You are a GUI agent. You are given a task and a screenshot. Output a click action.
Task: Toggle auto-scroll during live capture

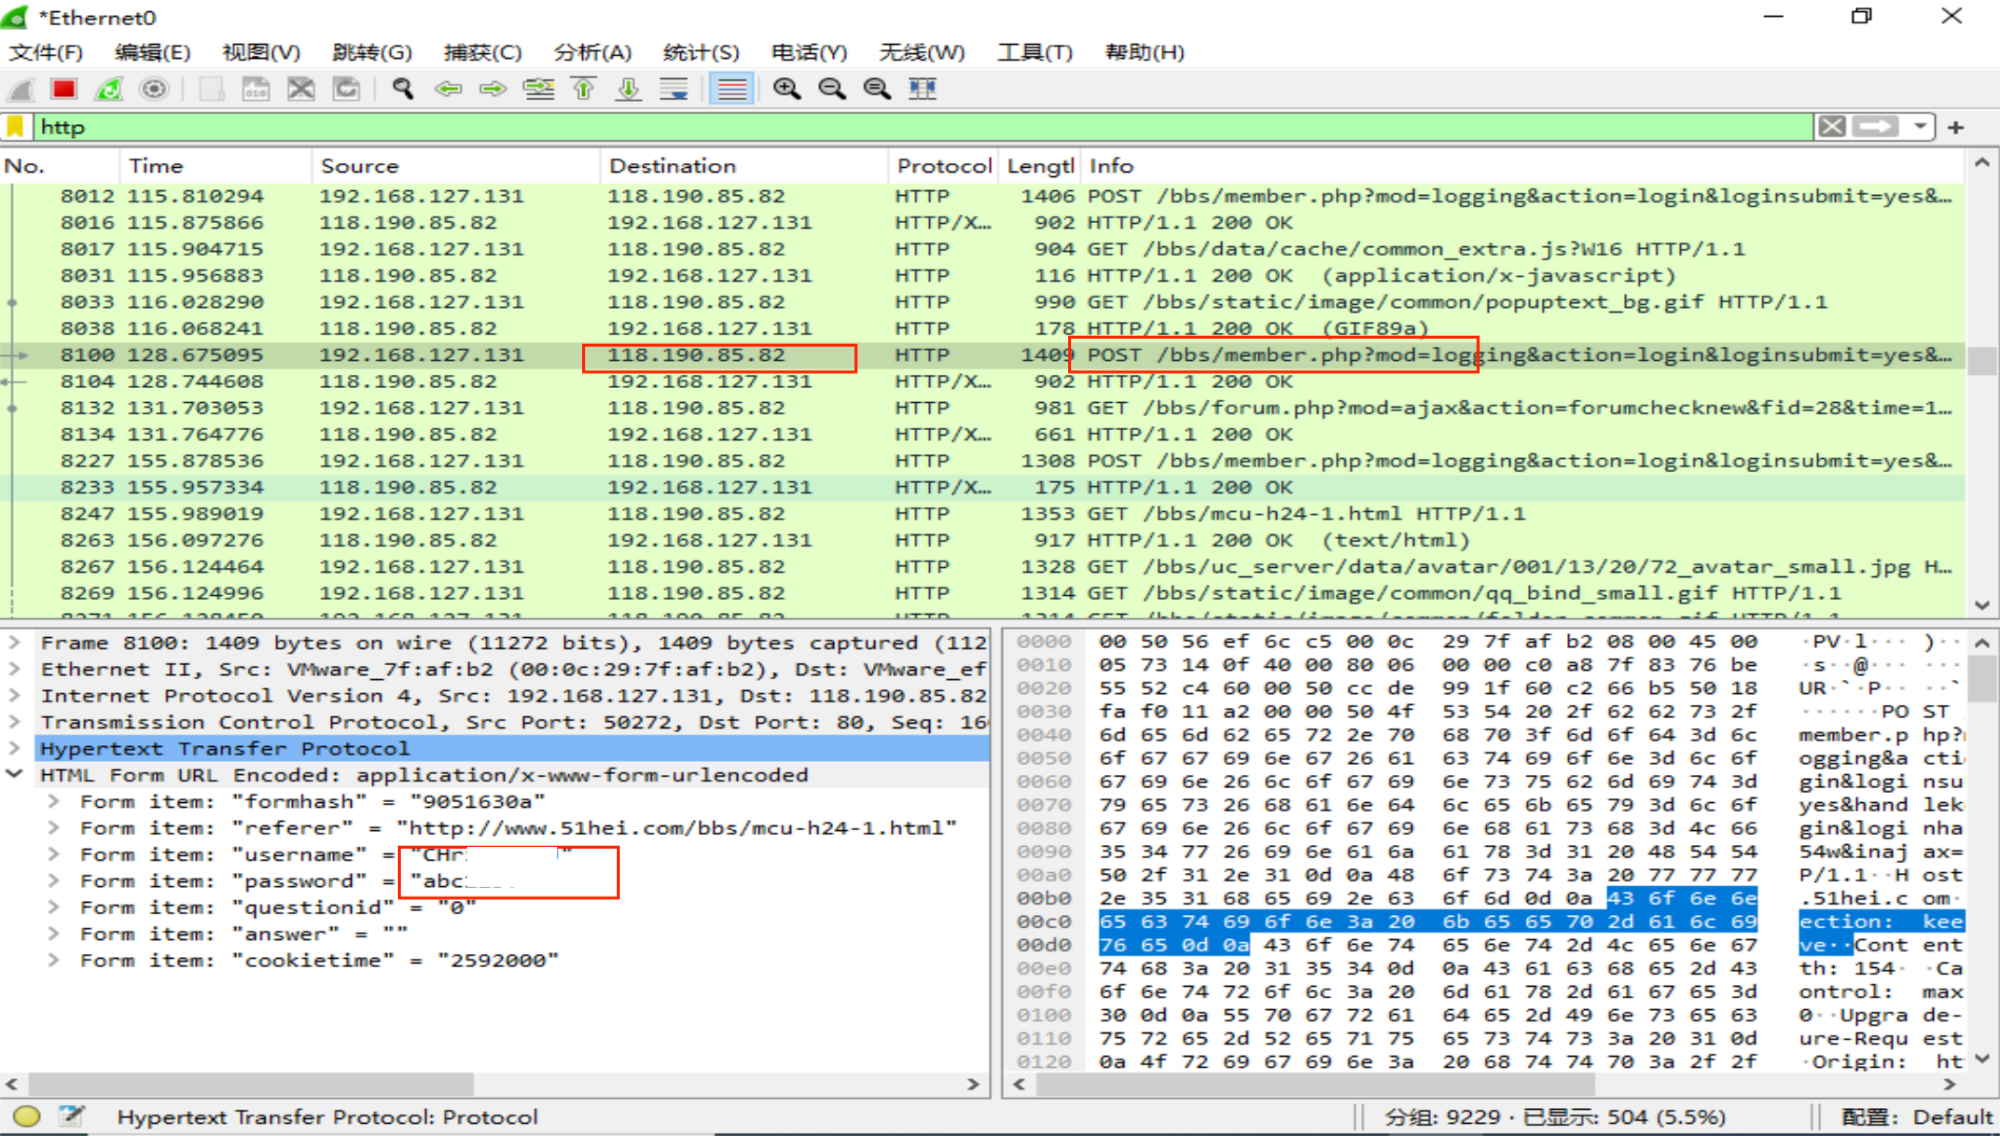674,89
